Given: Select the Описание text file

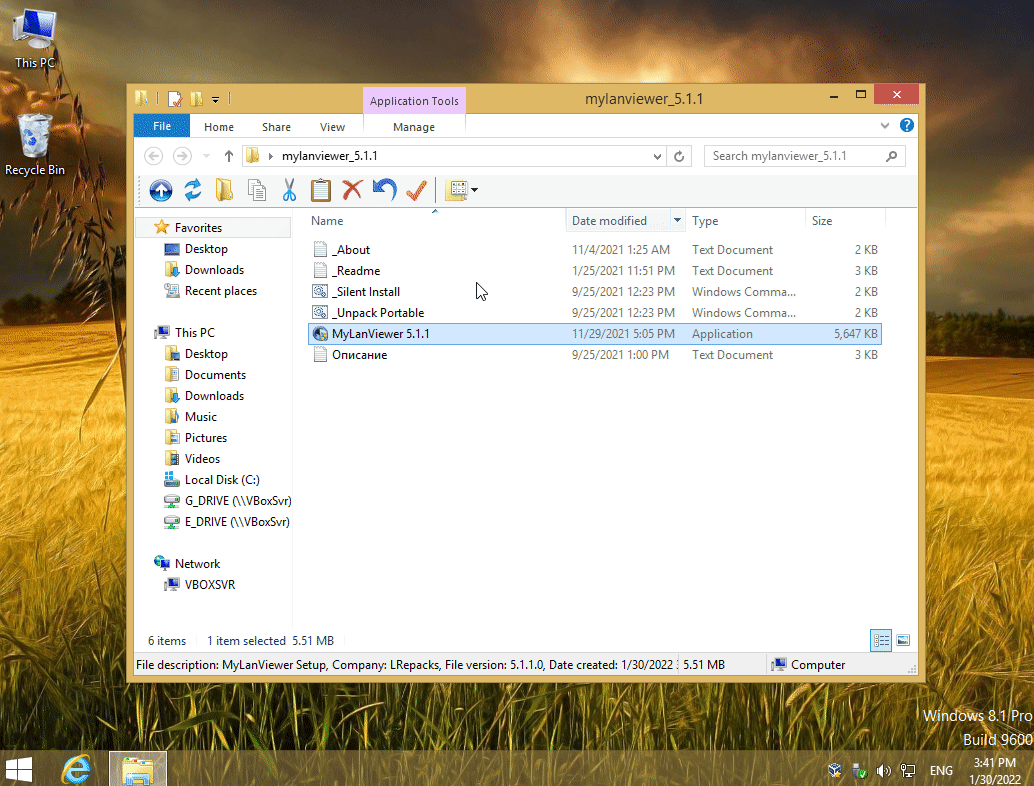Looking at the screenshot, I should [x=595, y=355].
